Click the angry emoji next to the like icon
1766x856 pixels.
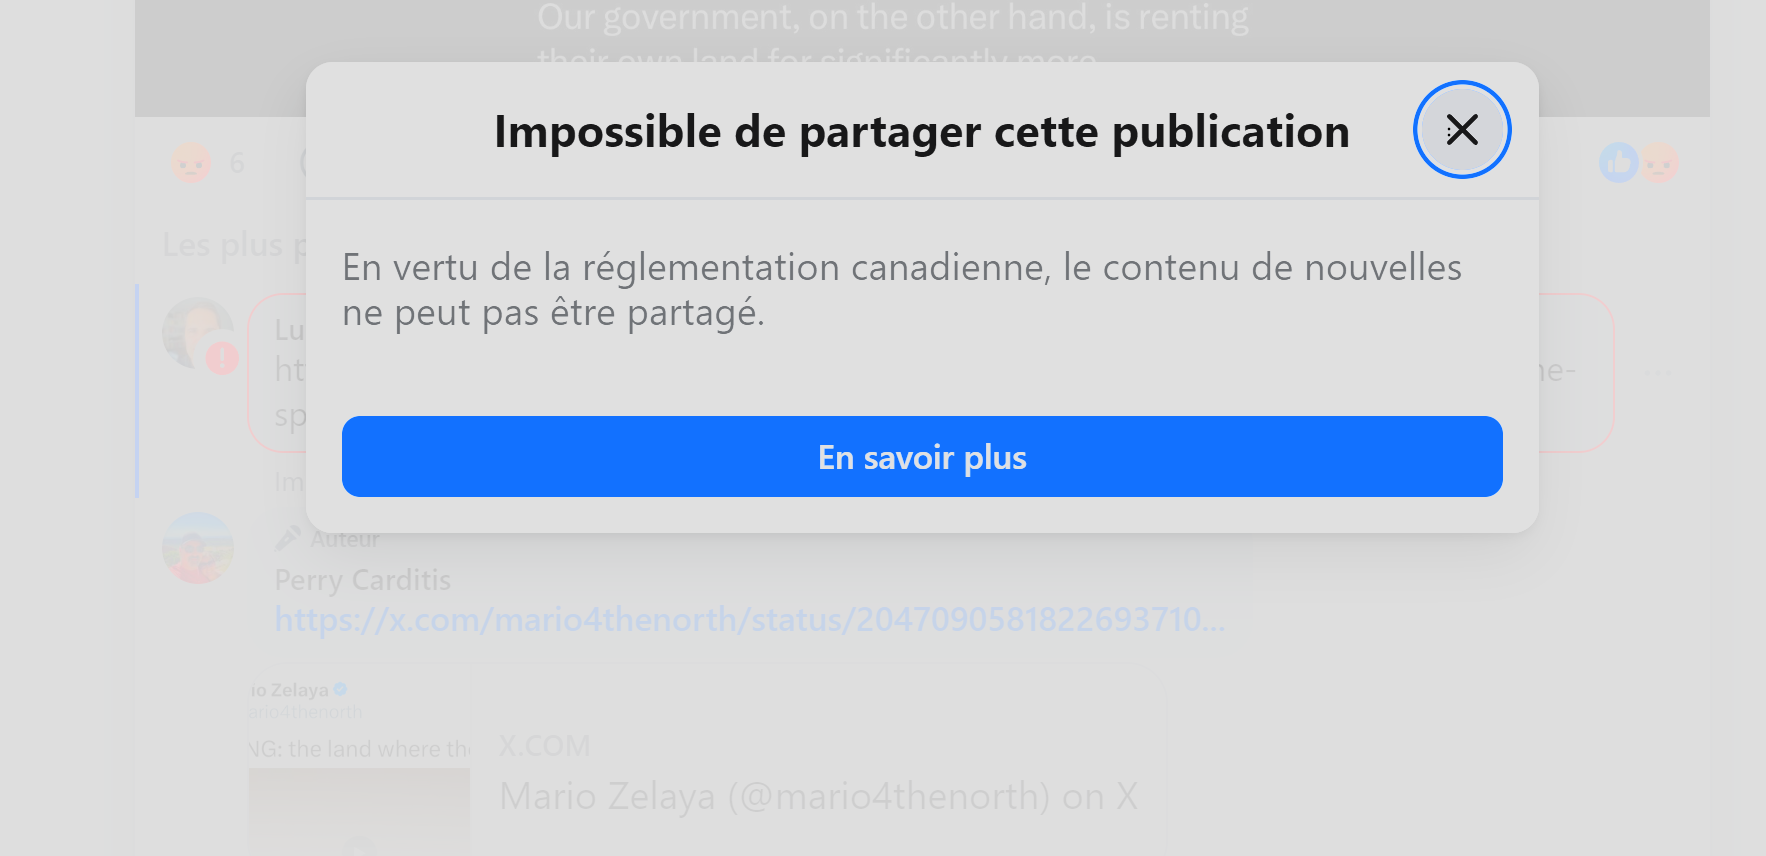[1659, 163]
